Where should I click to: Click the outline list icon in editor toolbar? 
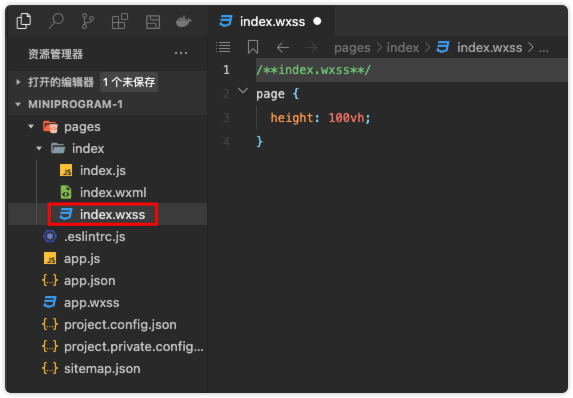click(x=223, y=47)
